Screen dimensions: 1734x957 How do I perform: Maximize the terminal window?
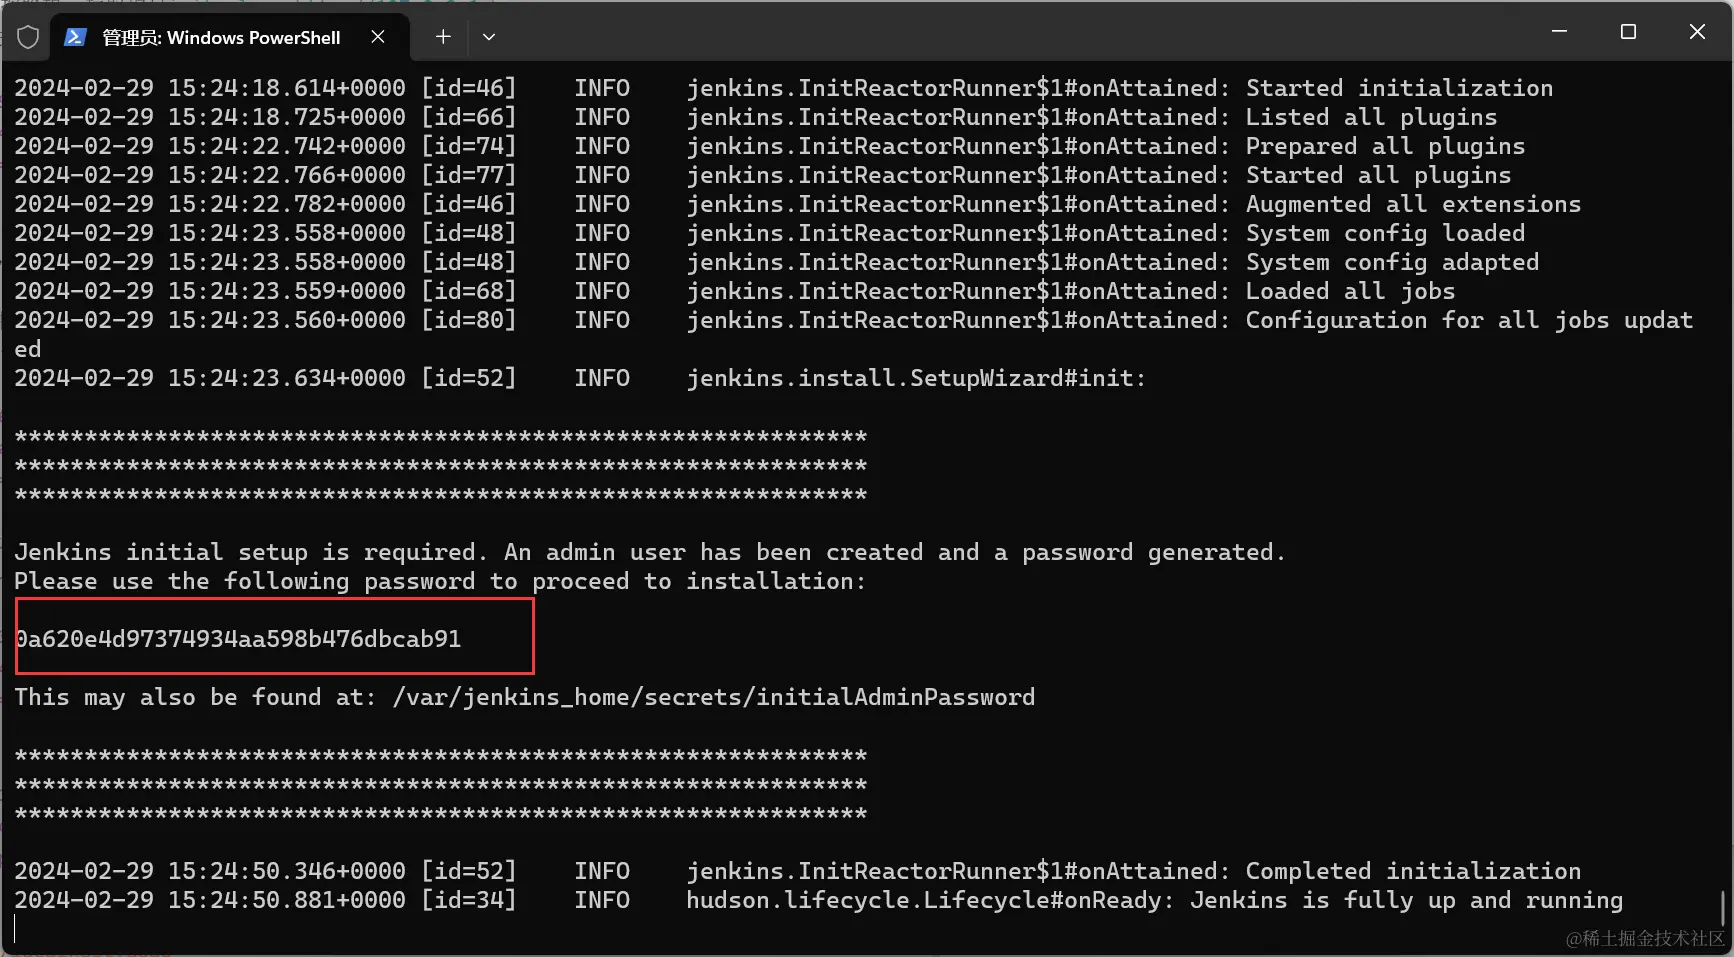click(1628, 32)
